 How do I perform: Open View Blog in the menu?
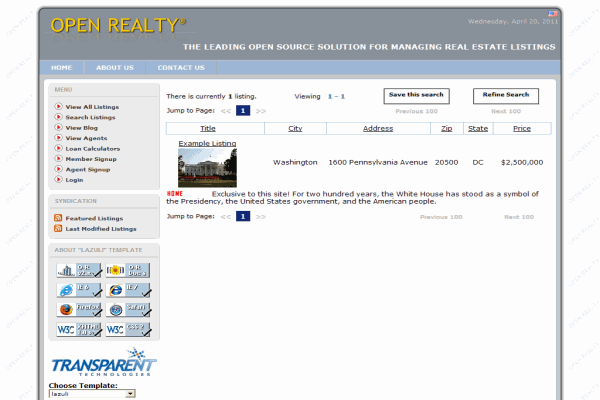[82, 127]
